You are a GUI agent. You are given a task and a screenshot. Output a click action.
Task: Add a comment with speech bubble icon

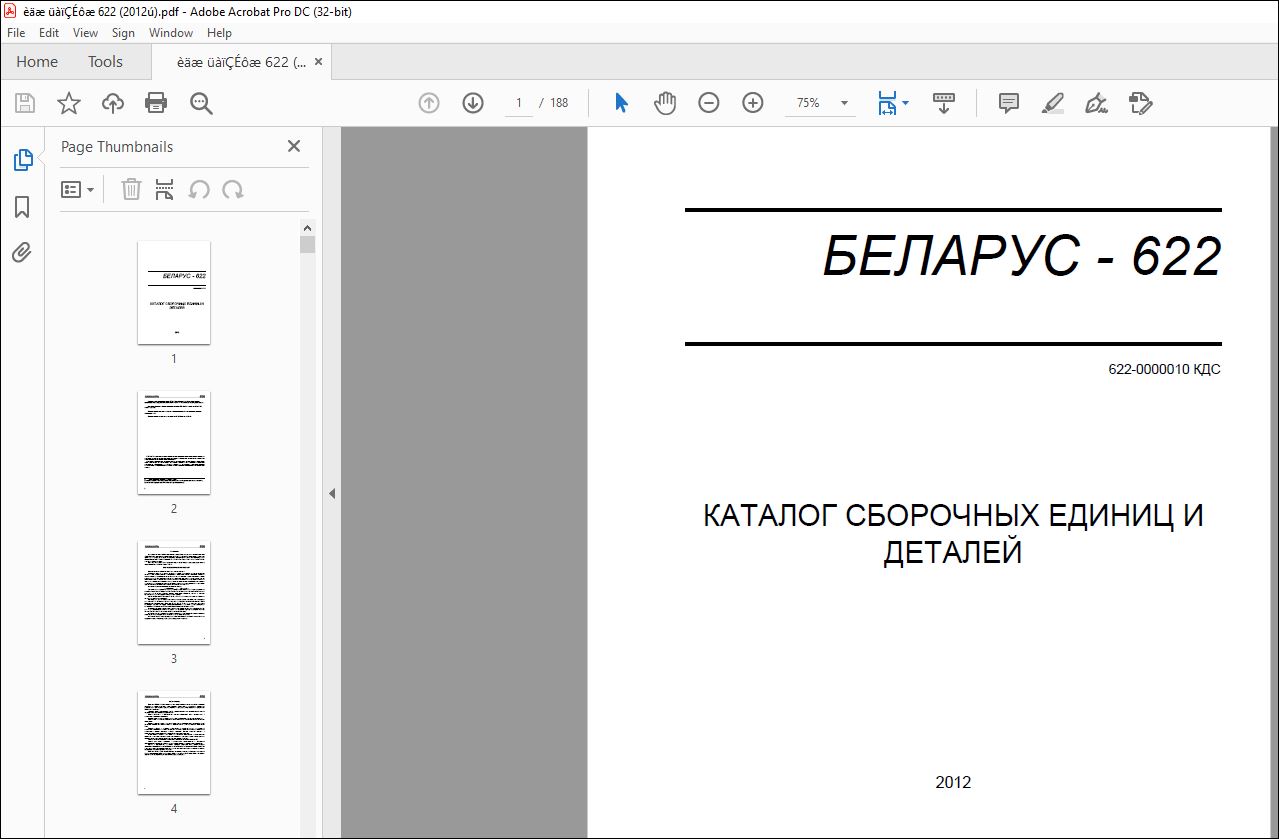coord(1009,103)
